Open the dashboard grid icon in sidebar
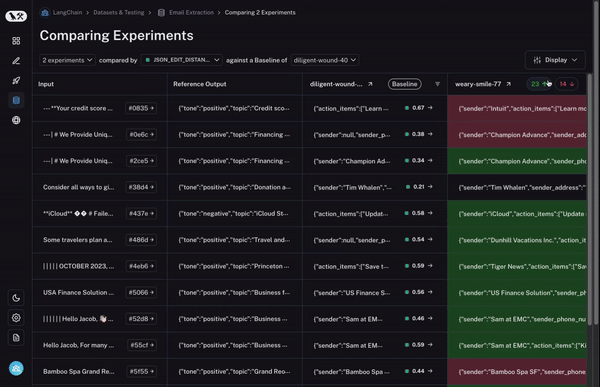This screenshot has width=600, height=387. point(16,41)
